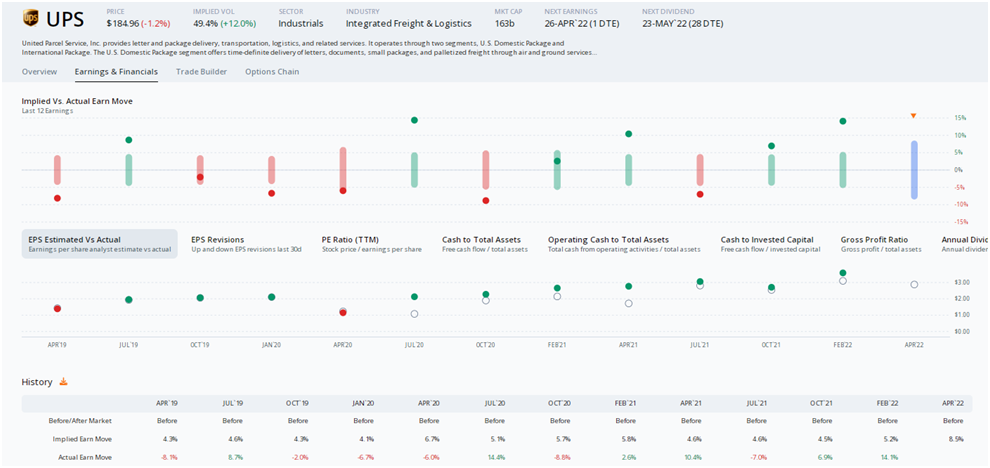The width and height of the screenshot is (990, 468).
Task: Click the orange triangle marker above APR'22
Action: point(913,116)
